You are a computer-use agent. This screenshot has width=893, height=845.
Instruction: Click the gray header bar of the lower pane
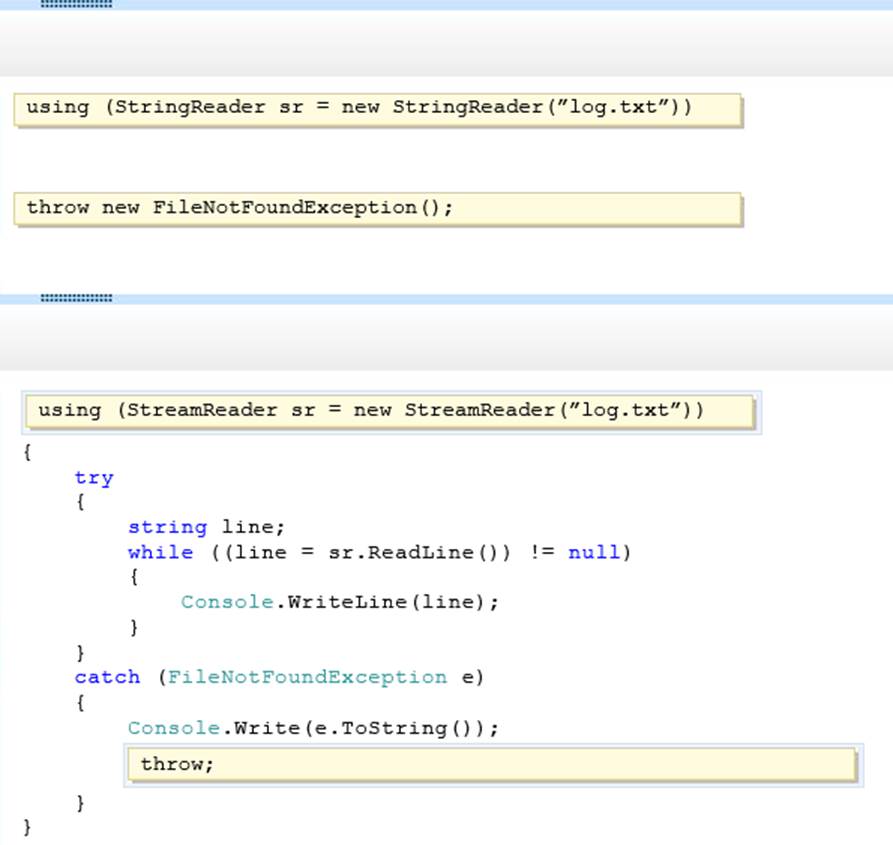(x=446, y=338)
